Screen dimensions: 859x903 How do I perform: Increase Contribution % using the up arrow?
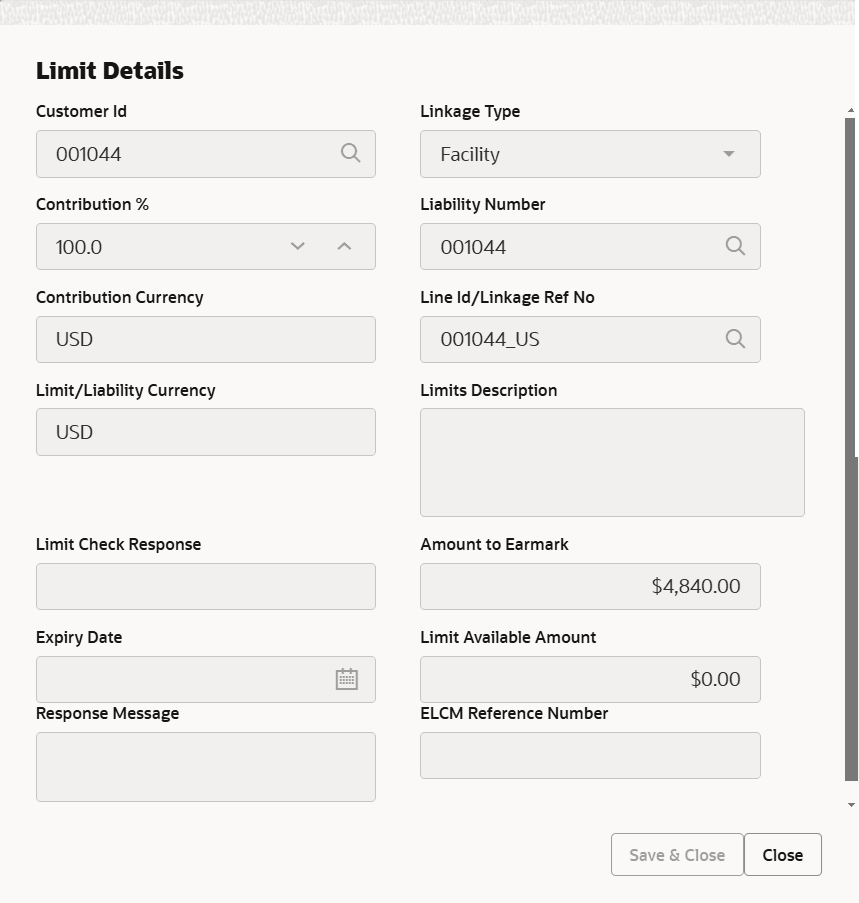point(351,246)
